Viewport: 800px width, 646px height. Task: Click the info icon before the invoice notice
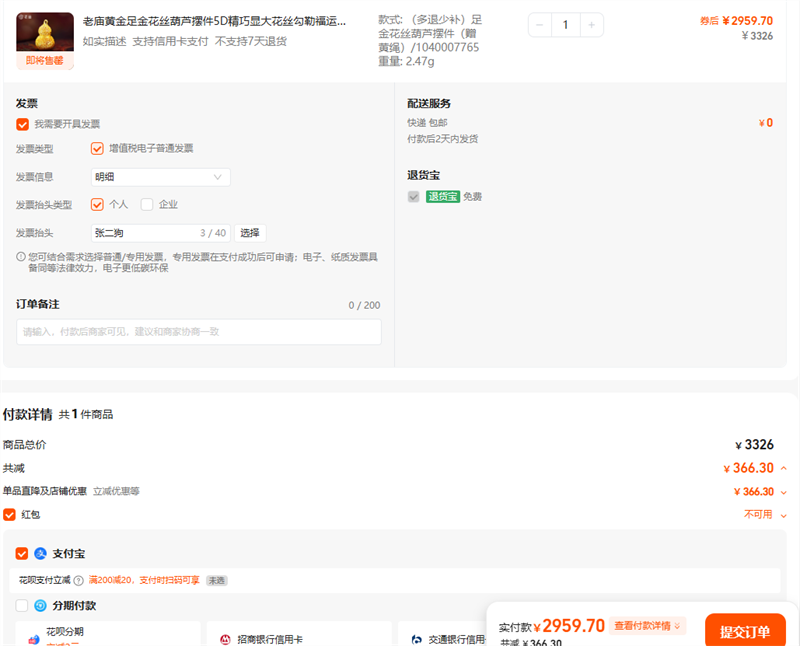21,257
